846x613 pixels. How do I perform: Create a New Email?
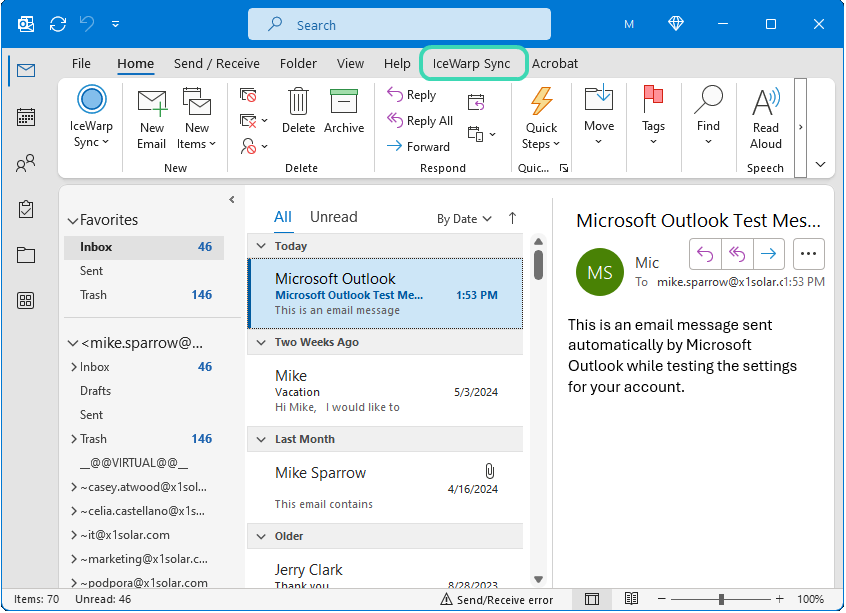[152, 120]
